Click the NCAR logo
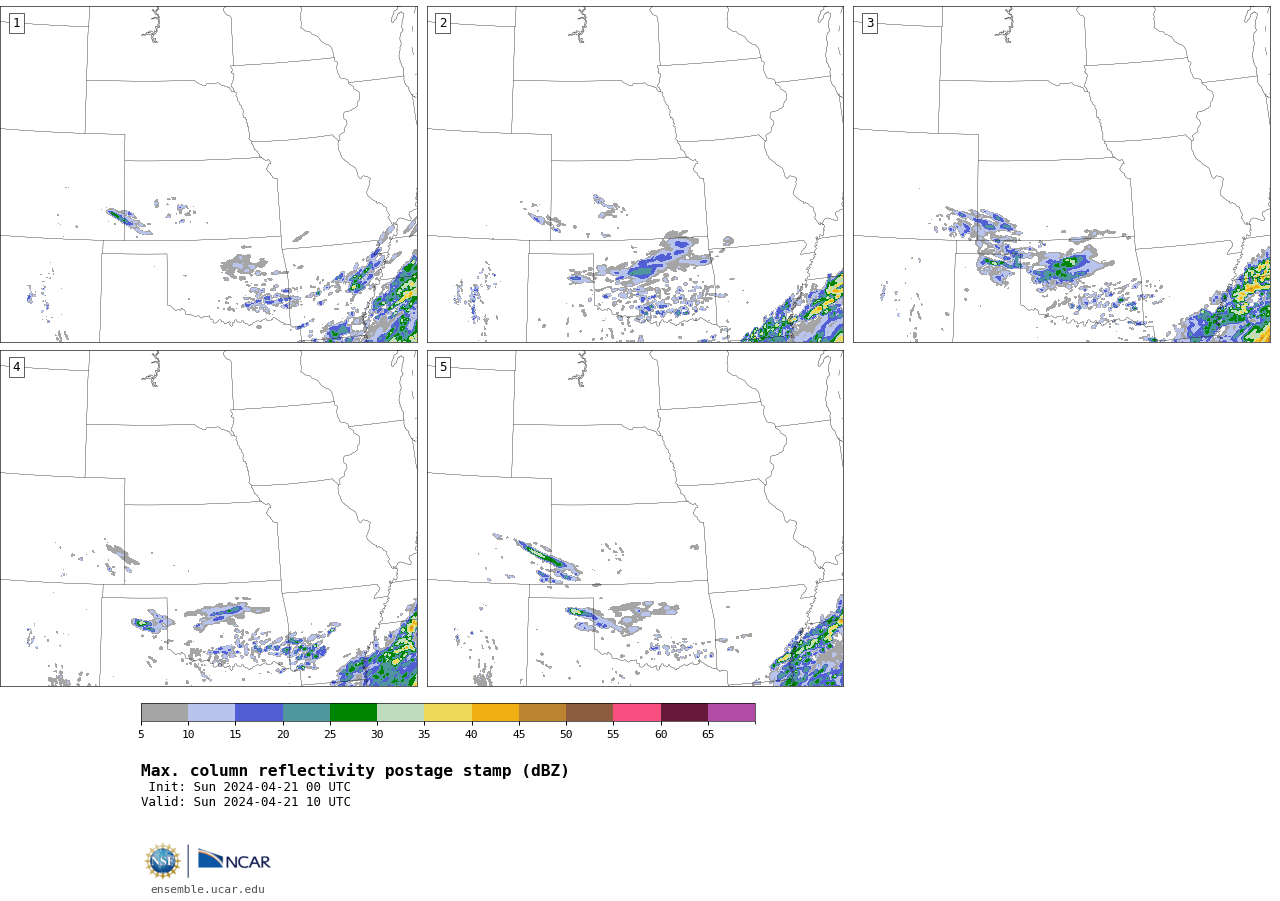The image size is (1280, 901). pyautogui.click(x=234, y=860)
